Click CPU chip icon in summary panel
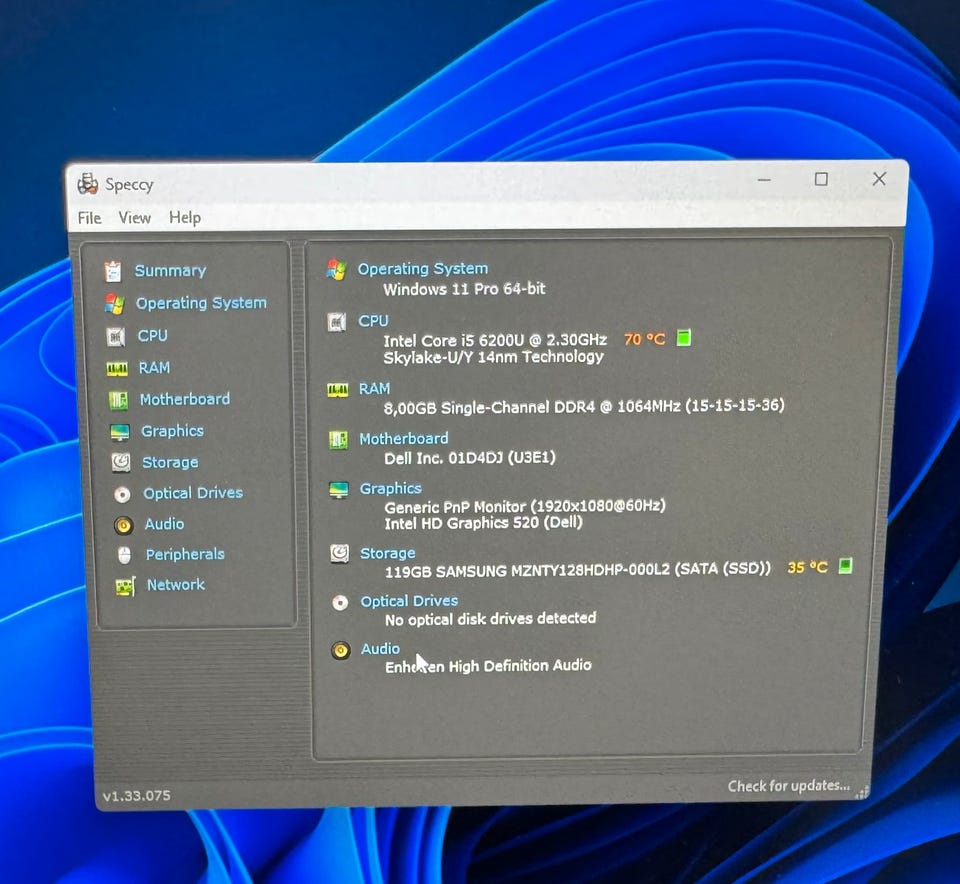The height and width of the screenshot is (884, 960). [337, 322]
